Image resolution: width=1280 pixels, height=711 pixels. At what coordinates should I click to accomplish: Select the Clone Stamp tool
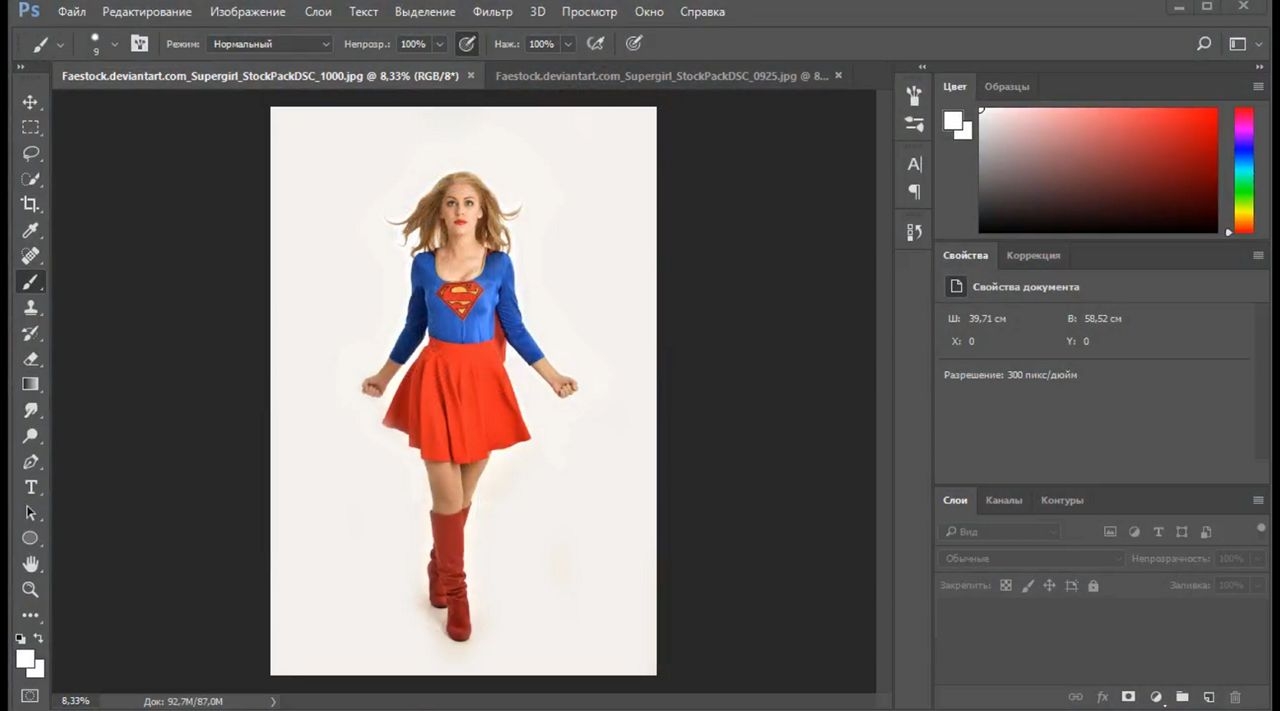pyautogui.click(x=30, y=307)
